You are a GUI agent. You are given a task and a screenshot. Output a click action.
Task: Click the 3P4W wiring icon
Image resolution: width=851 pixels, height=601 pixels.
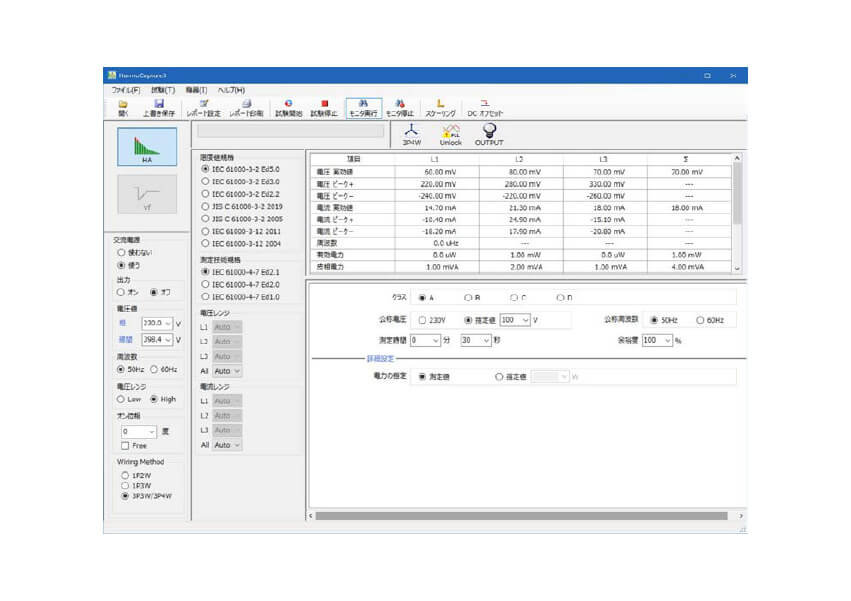point(411,134)
